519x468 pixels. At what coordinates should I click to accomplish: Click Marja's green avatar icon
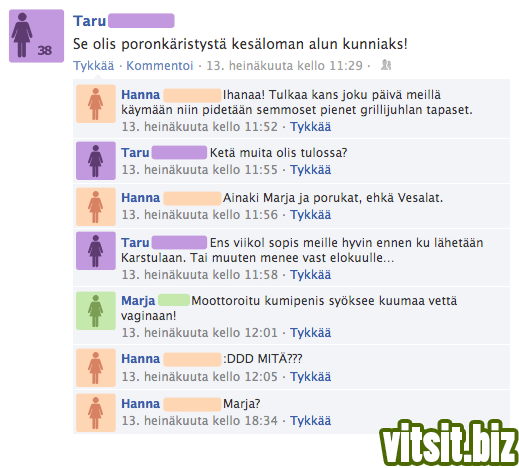pos(96,311)
